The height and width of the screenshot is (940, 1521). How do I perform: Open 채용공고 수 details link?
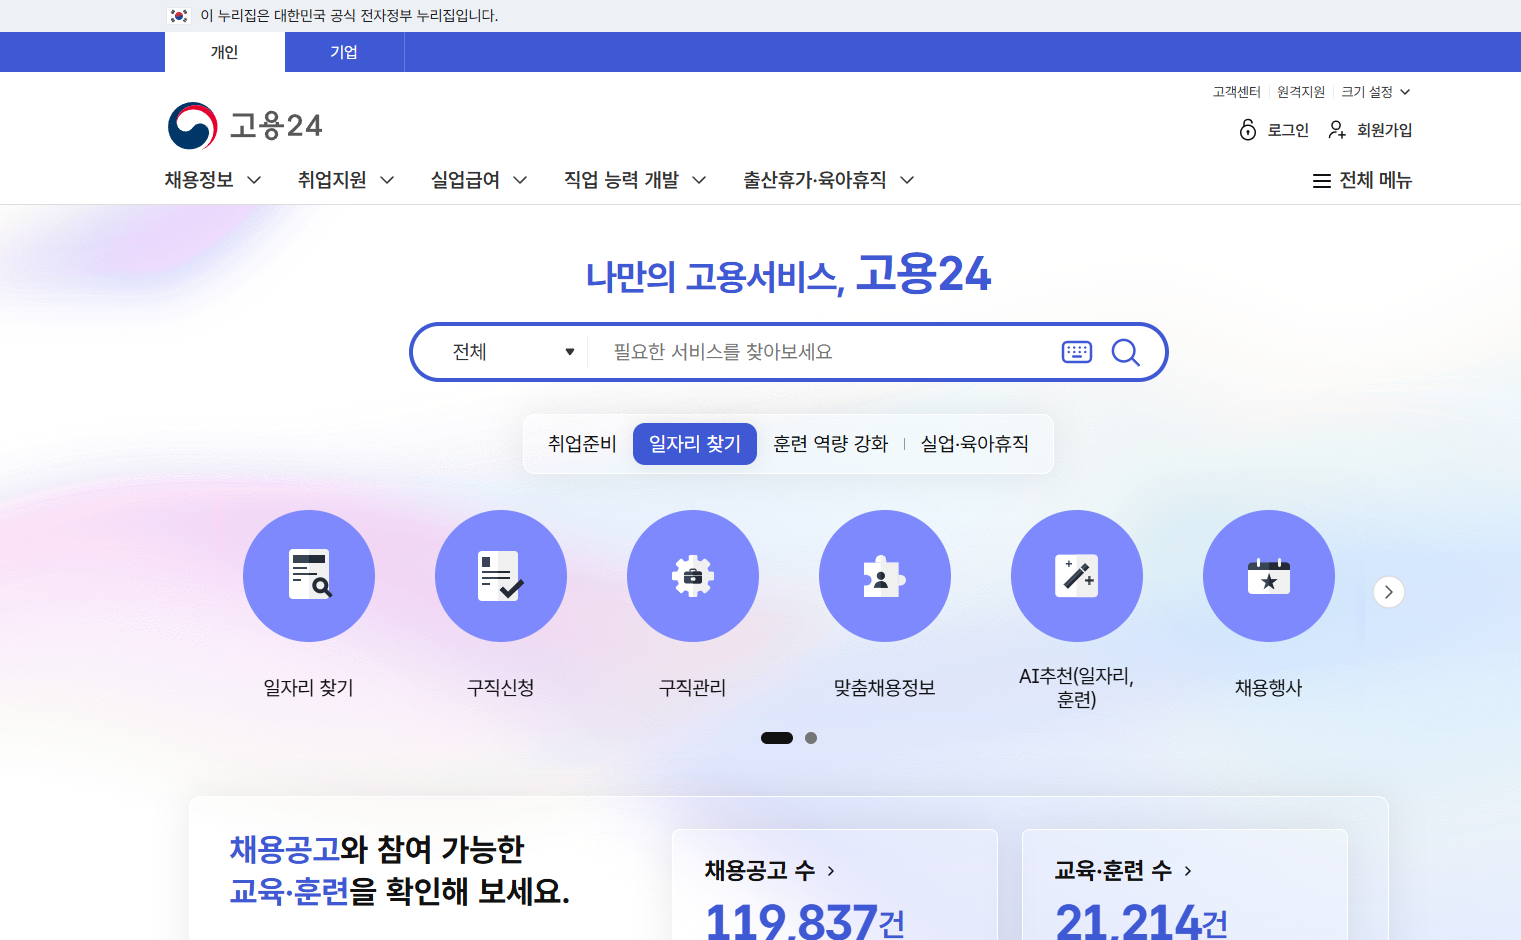pos(768,870)
